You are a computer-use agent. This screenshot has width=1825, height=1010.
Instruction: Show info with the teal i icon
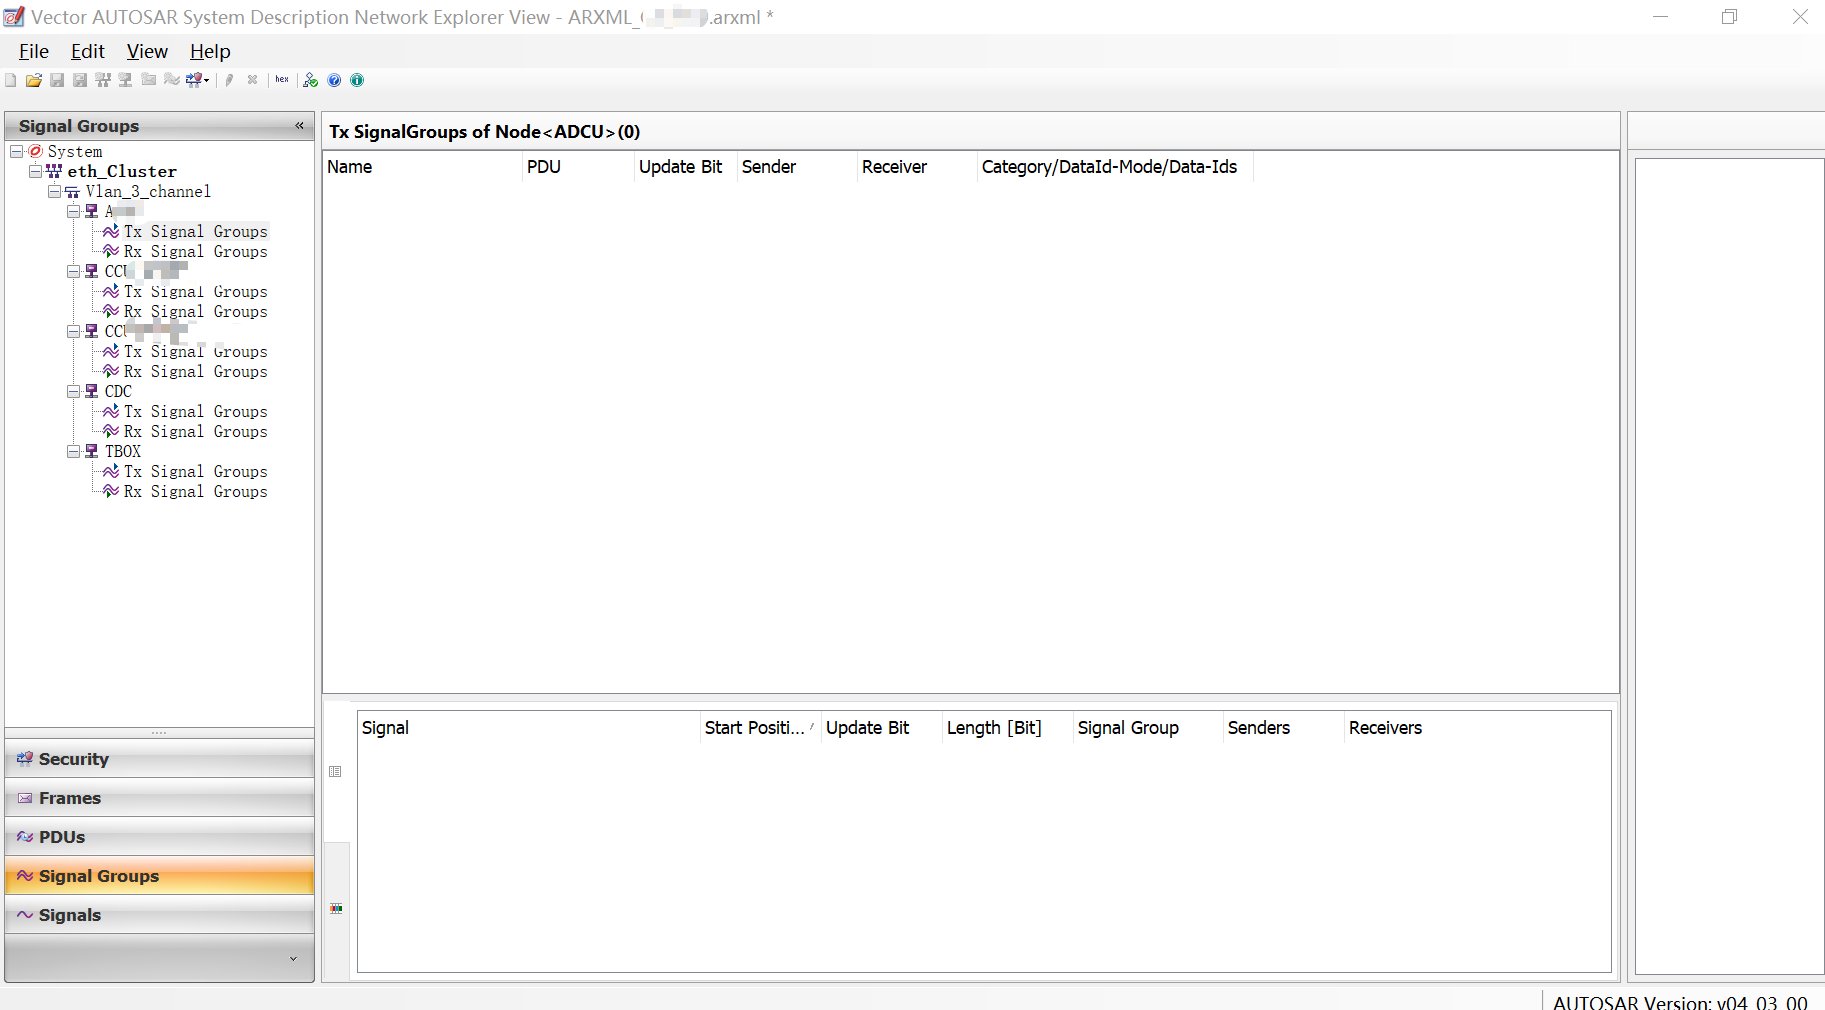(x=357, y=80)
